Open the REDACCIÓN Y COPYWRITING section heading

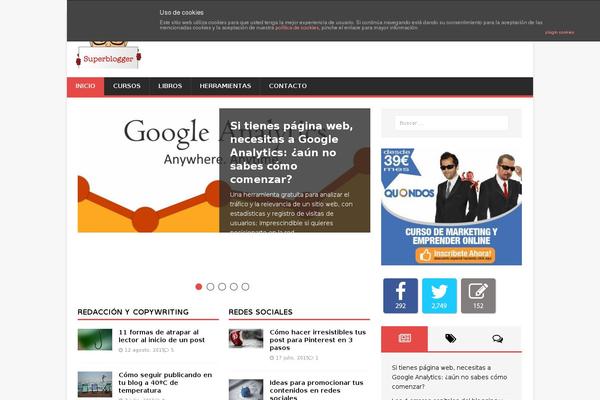pyautogui.click(x=133, y=312)
